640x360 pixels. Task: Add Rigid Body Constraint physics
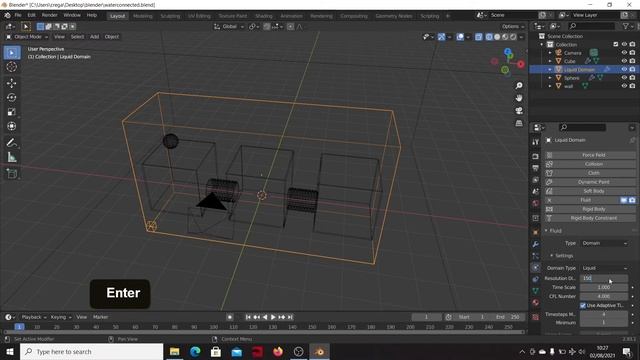pos(590,218)
